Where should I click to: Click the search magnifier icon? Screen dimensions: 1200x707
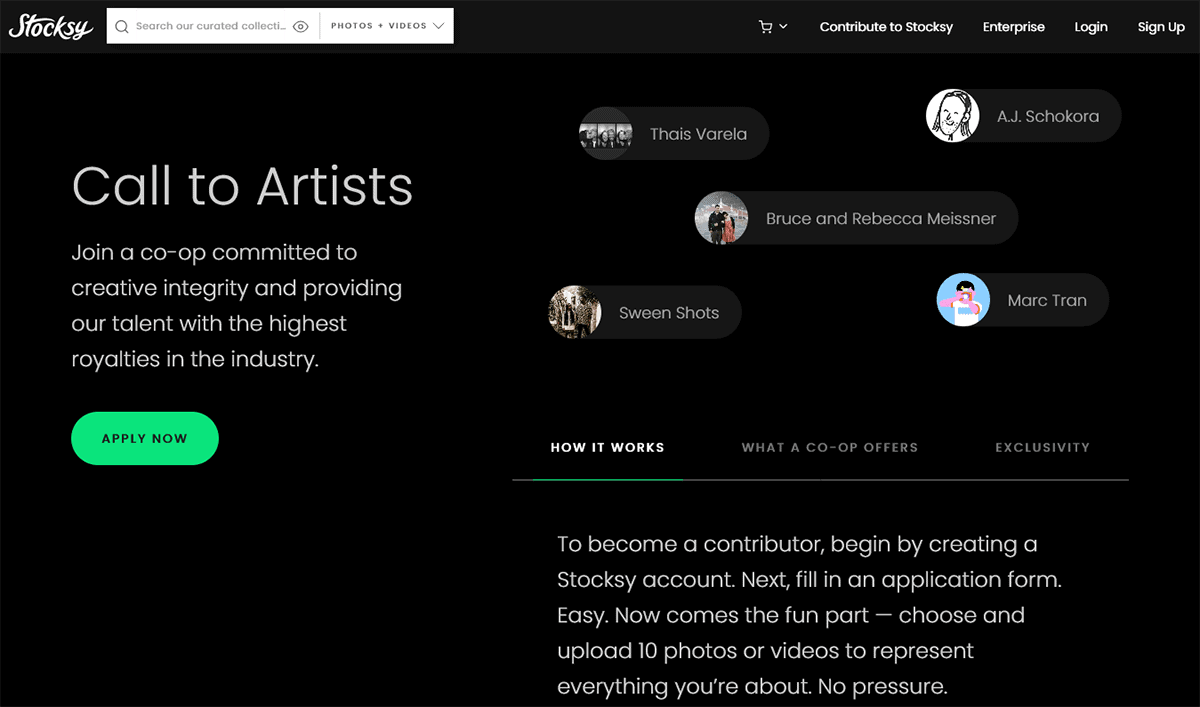[122, 26]
